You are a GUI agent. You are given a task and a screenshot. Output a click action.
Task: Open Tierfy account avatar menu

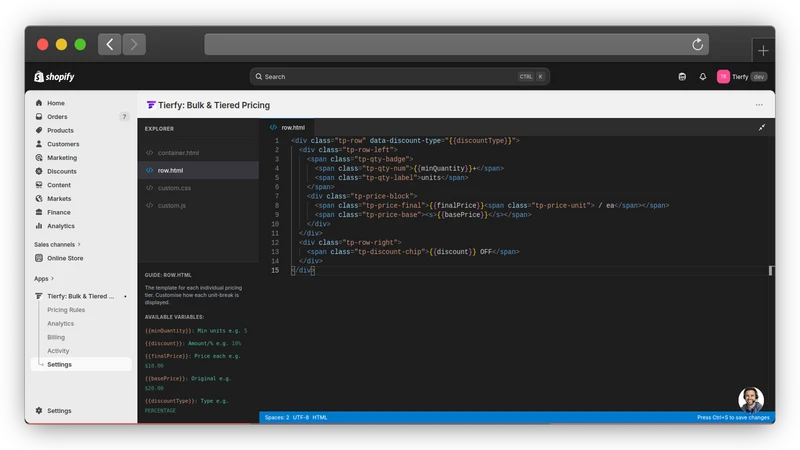(723, 77)
